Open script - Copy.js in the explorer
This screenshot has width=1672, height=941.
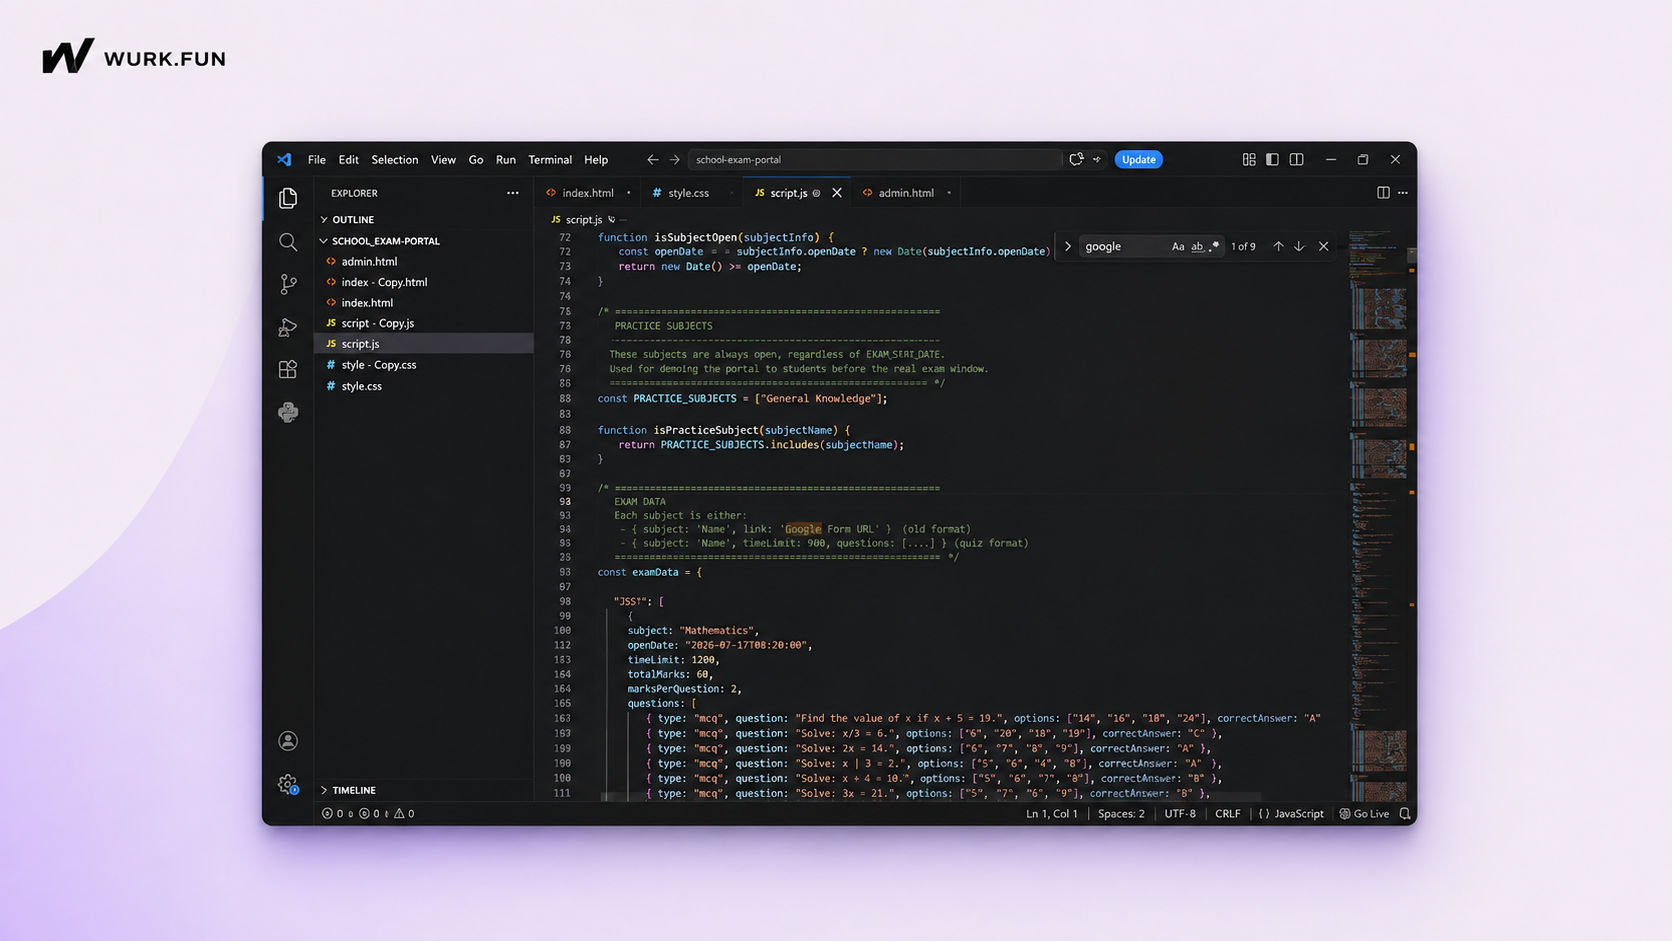[424, 324]
